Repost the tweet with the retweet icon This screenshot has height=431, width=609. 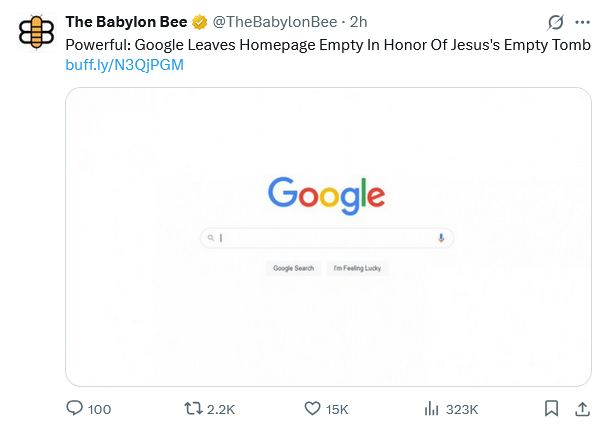tap(193, 408)
